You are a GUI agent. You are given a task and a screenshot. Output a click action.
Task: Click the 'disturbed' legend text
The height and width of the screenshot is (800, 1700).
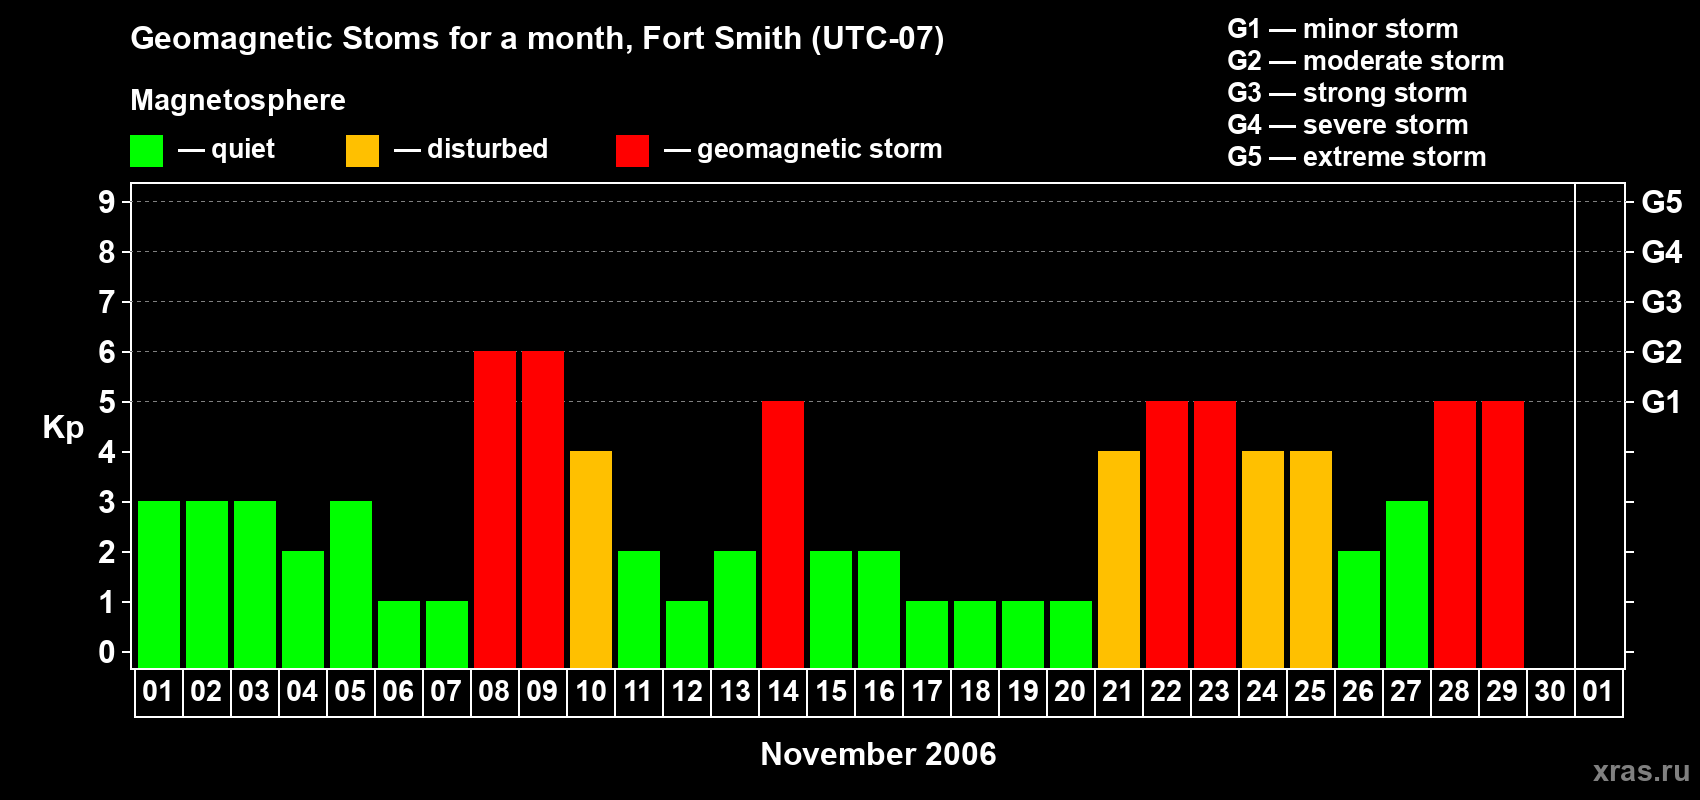487,149
